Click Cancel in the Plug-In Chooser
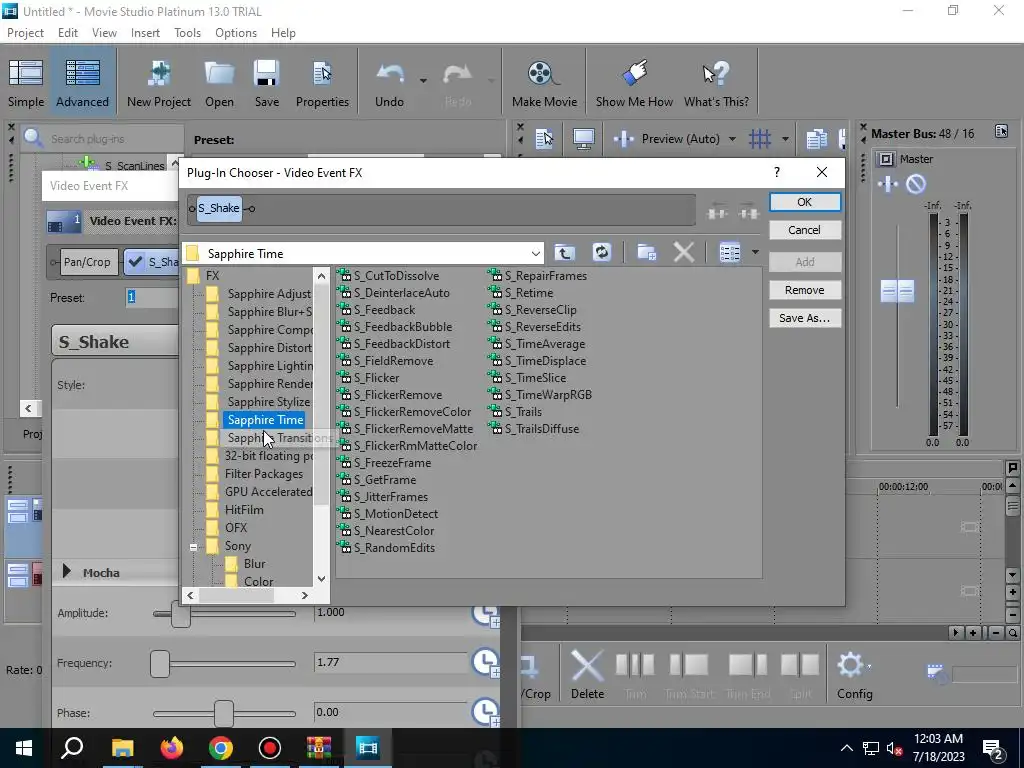 (805, 230)
